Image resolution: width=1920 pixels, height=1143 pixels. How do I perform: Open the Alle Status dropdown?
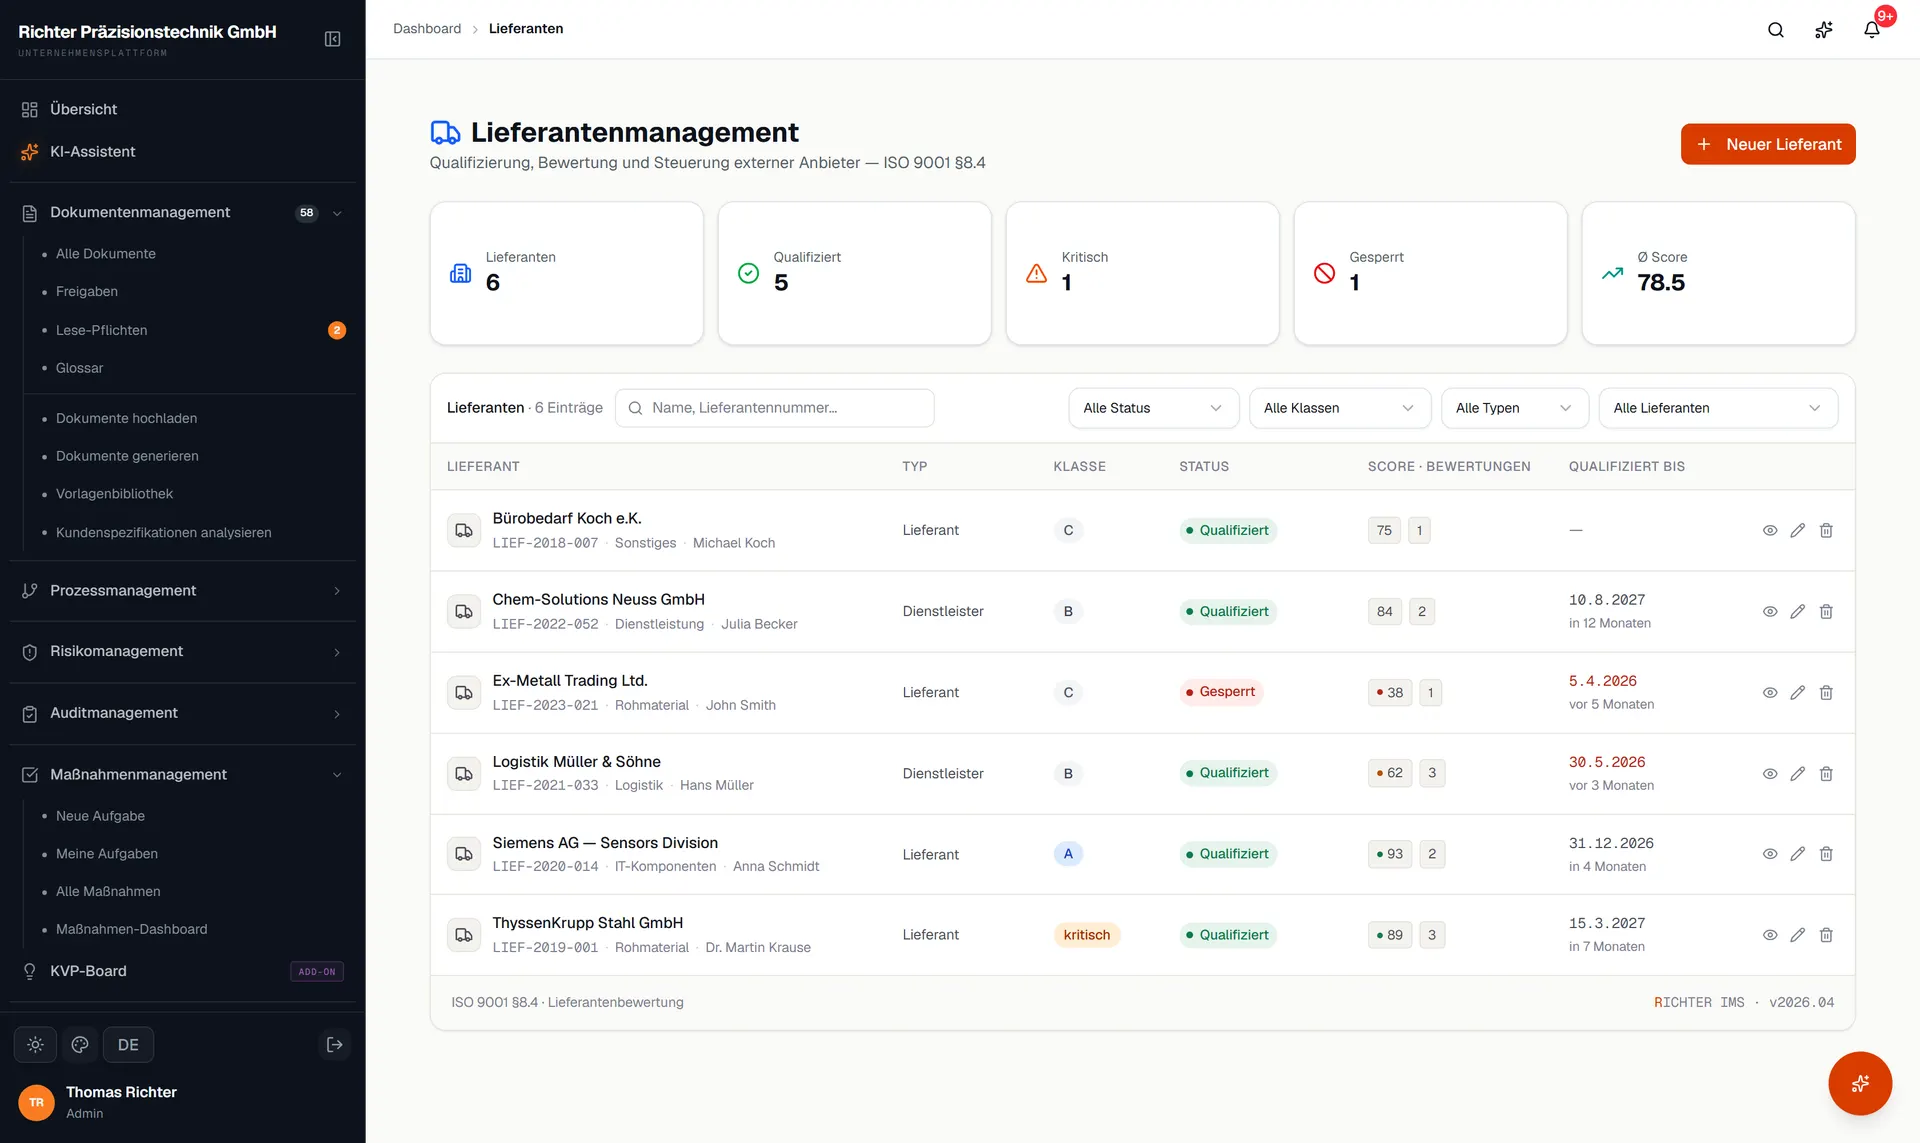pyautogui.click(x=1153, y=408)
